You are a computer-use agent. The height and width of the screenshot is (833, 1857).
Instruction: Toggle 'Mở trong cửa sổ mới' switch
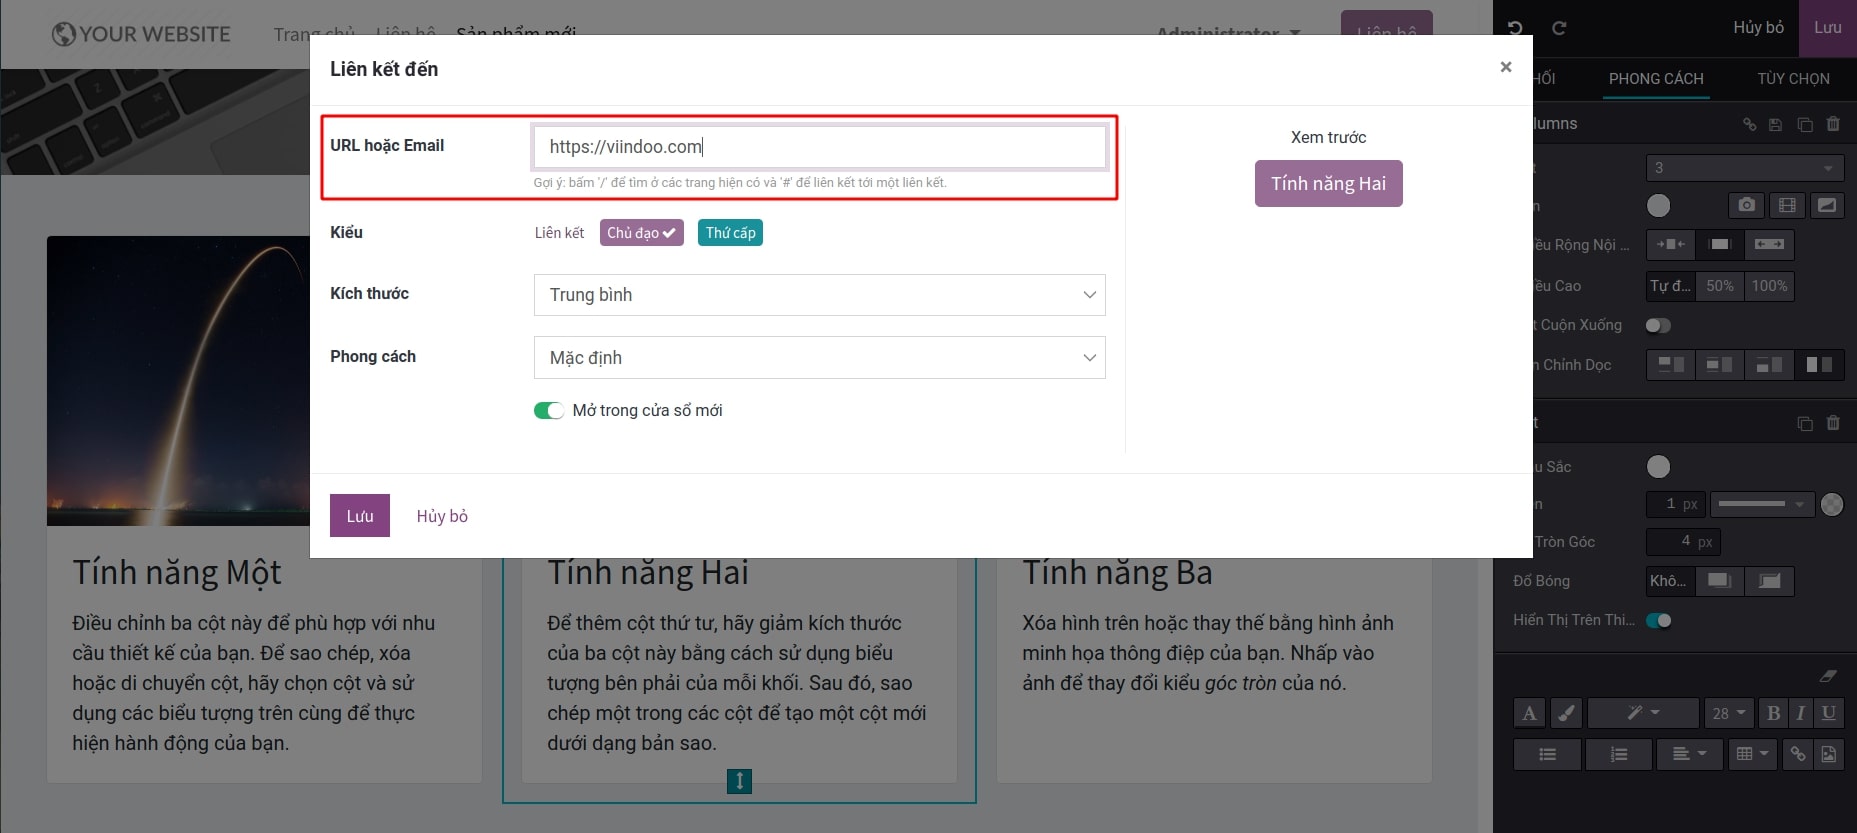549,411
